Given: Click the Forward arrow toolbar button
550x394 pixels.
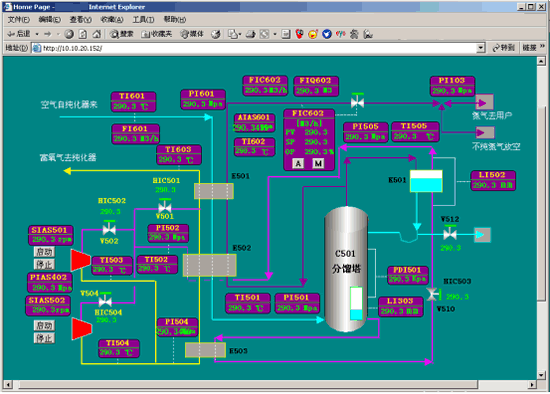Looking at the screenshot, I should point(48,34).
